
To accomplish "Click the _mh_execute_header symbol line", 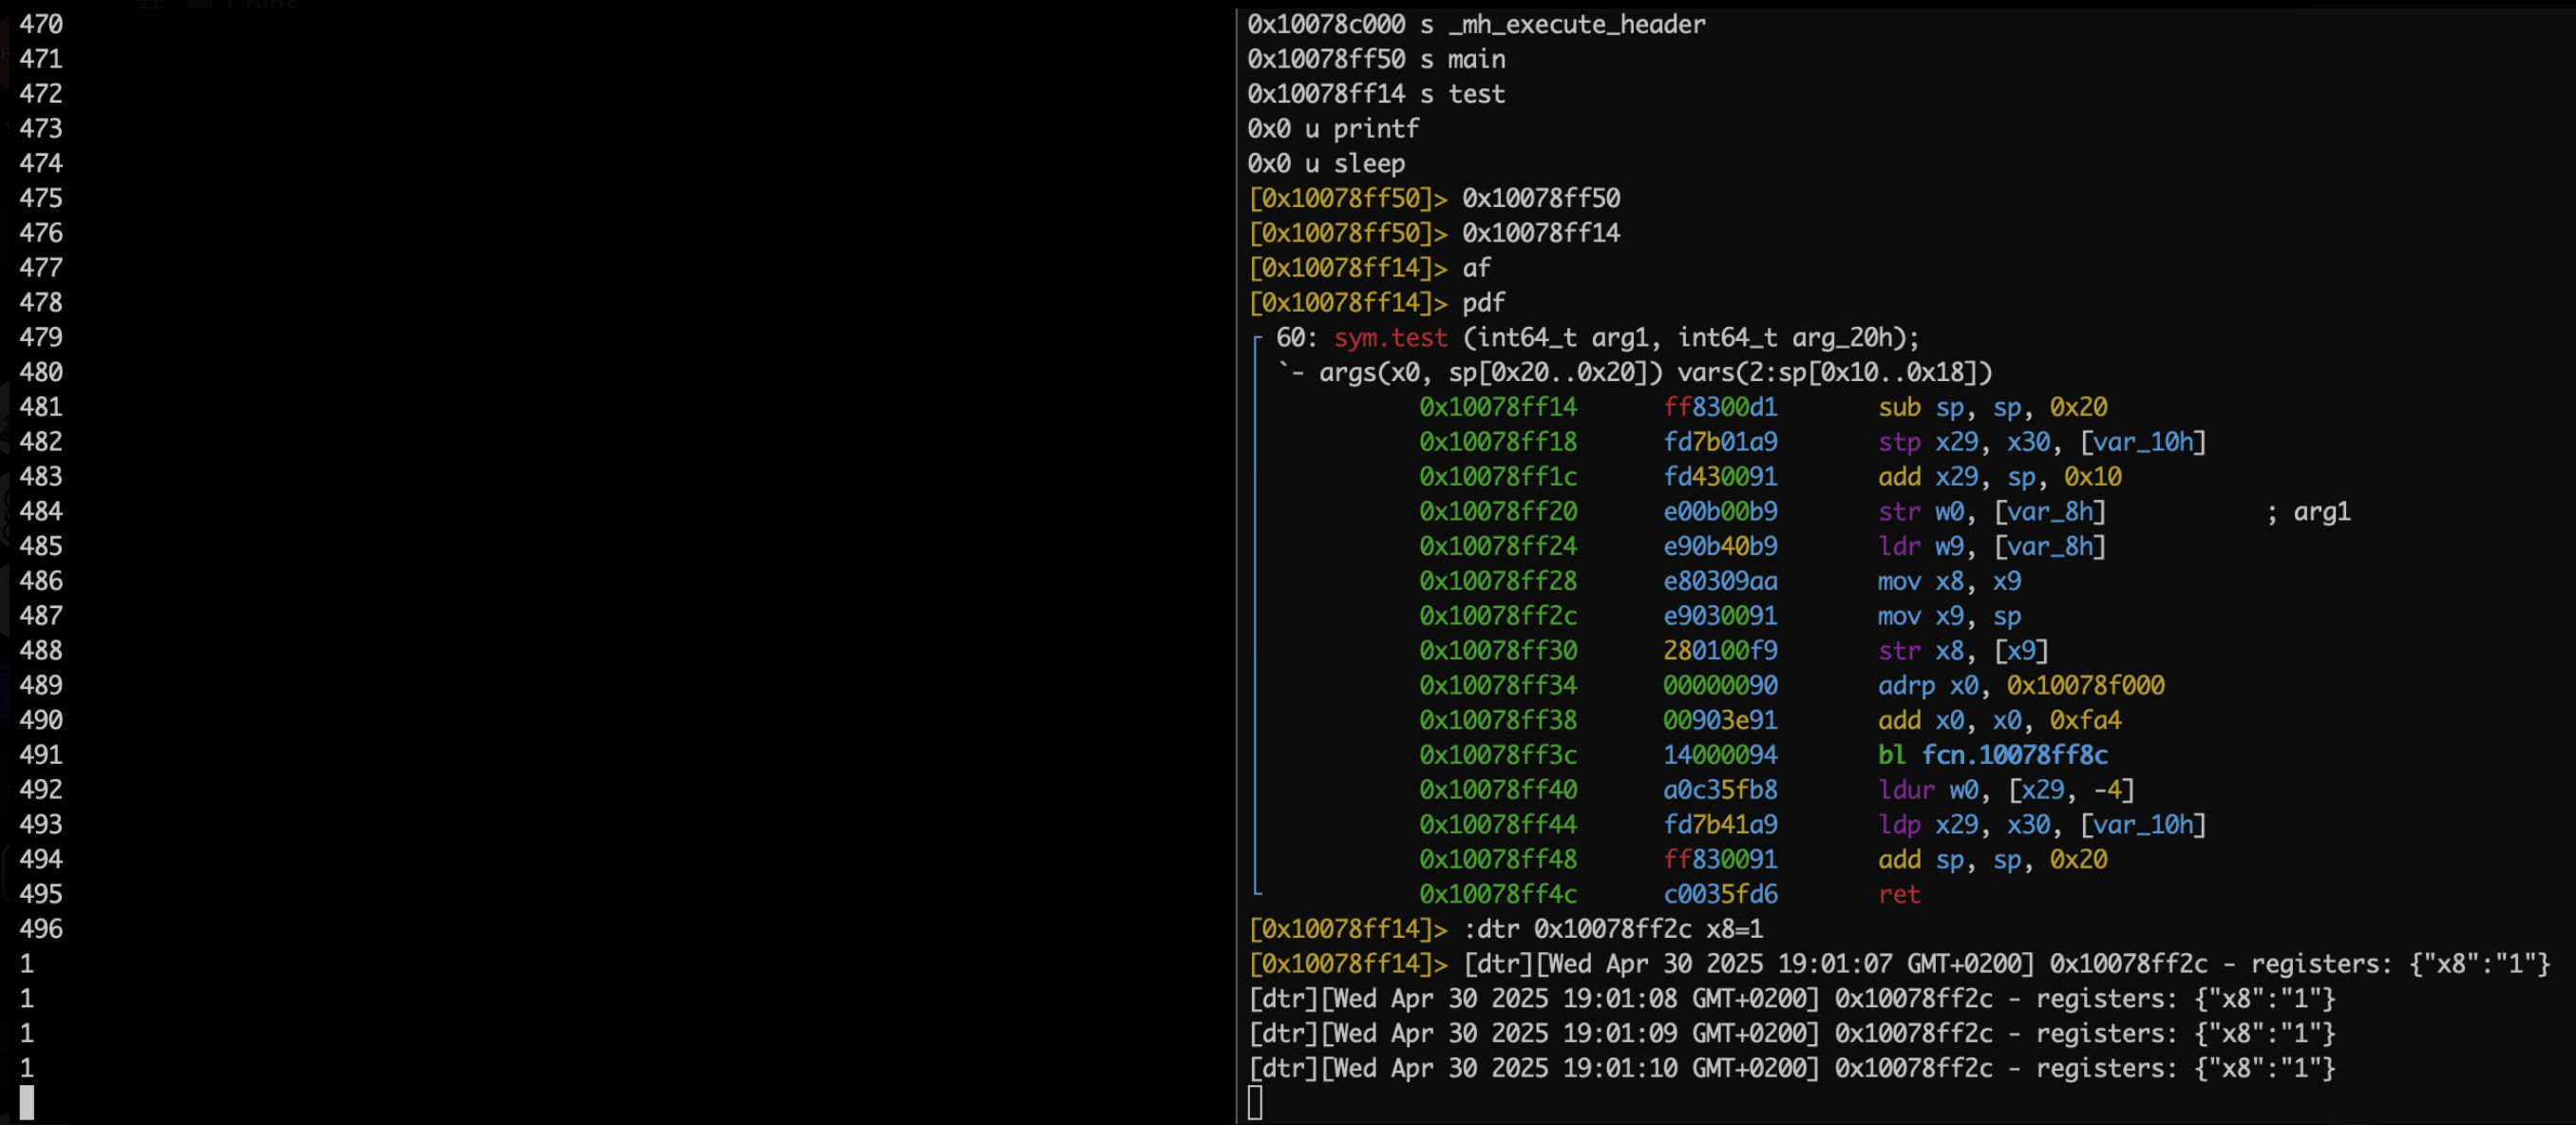I will [x=1476, y=24].
